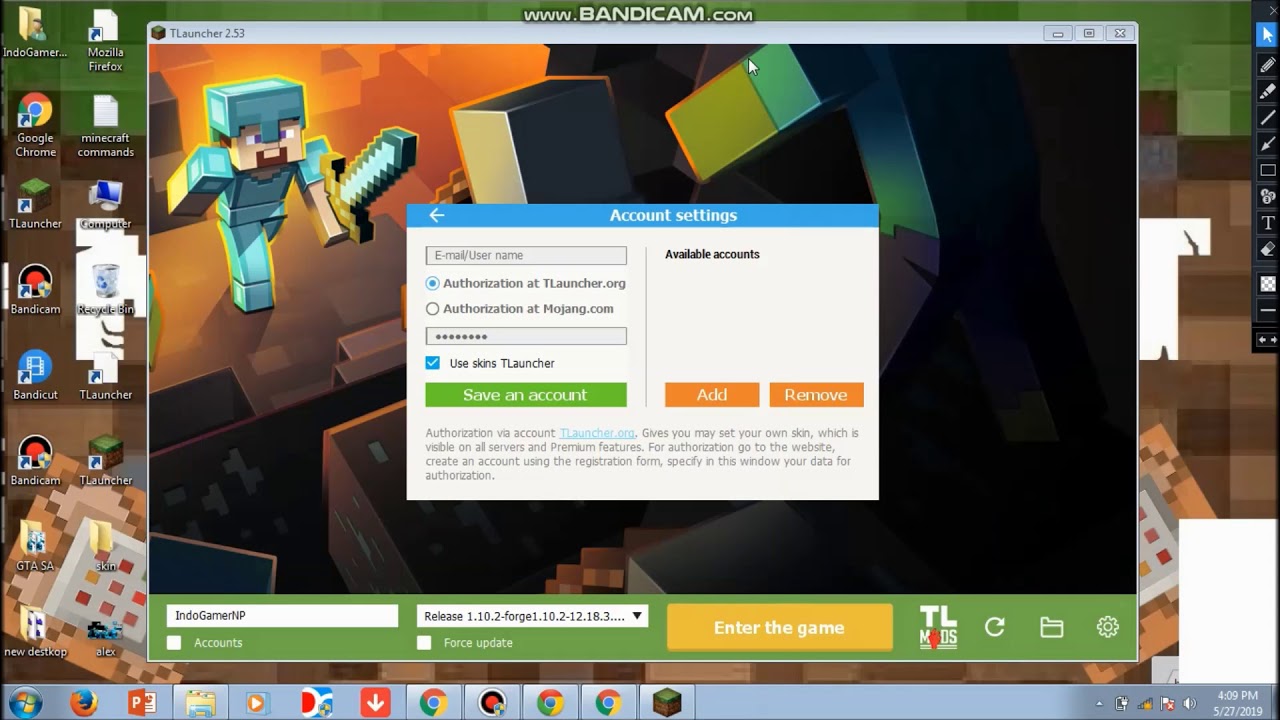Image resolution: width=1280 pixels, height=720 pixels.
Task: Select Bandicam arrow drawing tool
Action: tap(1268, 143)
